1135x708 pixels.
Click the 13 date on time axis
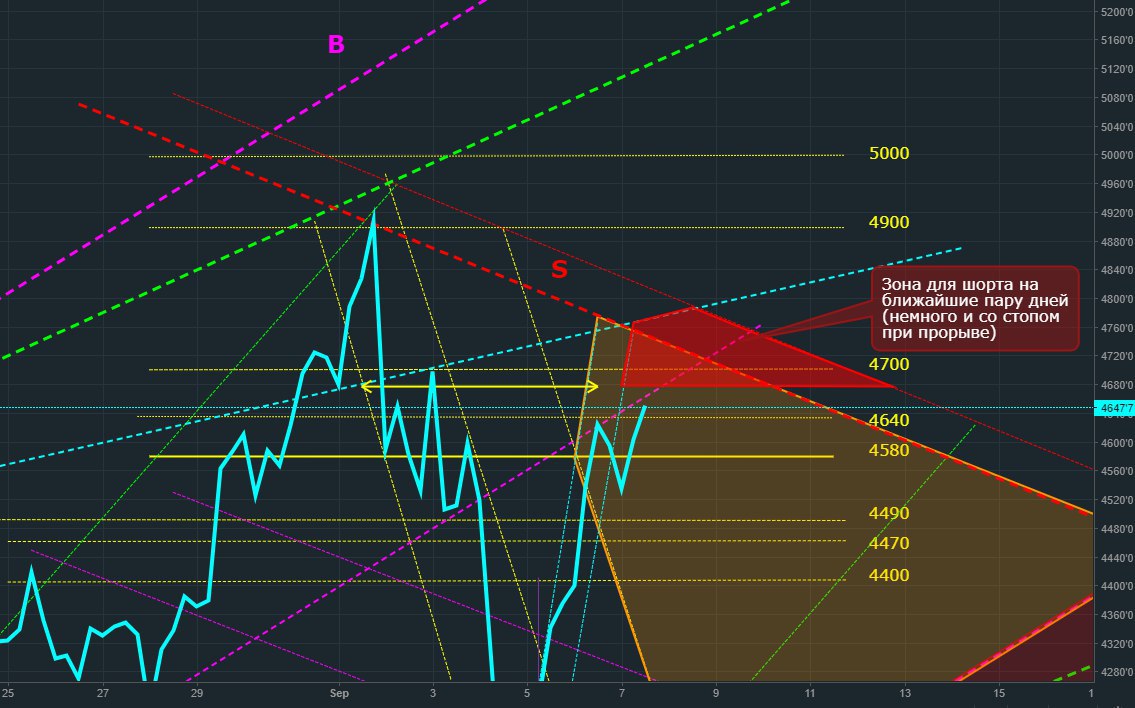click(x=905, y=694)
